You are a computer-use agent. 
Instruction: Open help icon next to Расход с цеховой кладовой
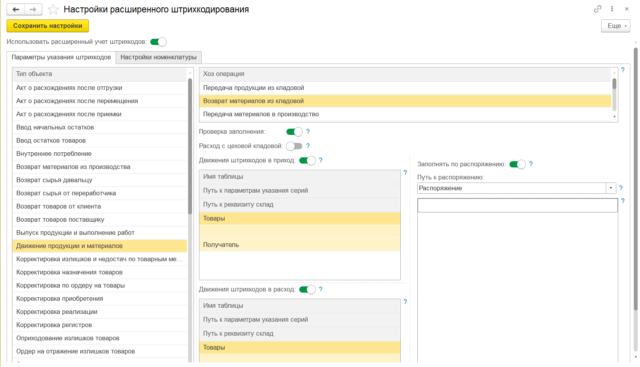pos(308,146)
